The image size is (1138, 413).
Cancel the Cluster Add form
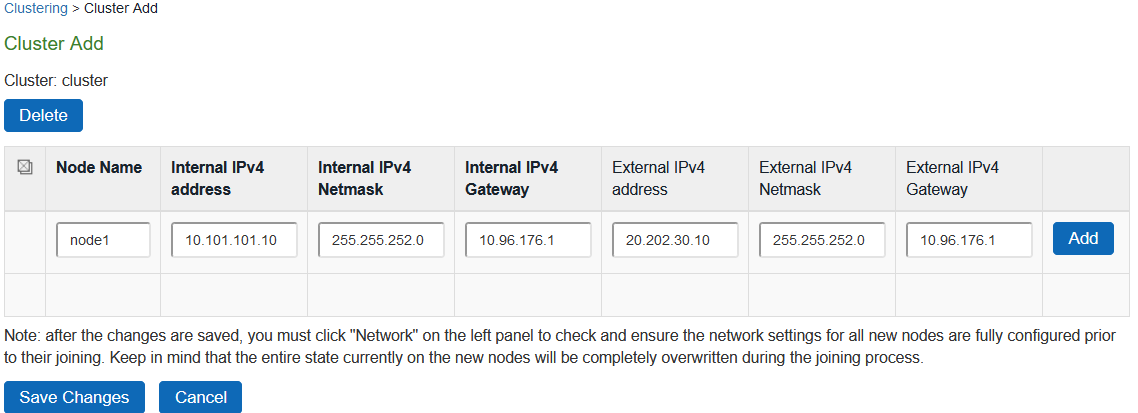[x=200, y=397]
